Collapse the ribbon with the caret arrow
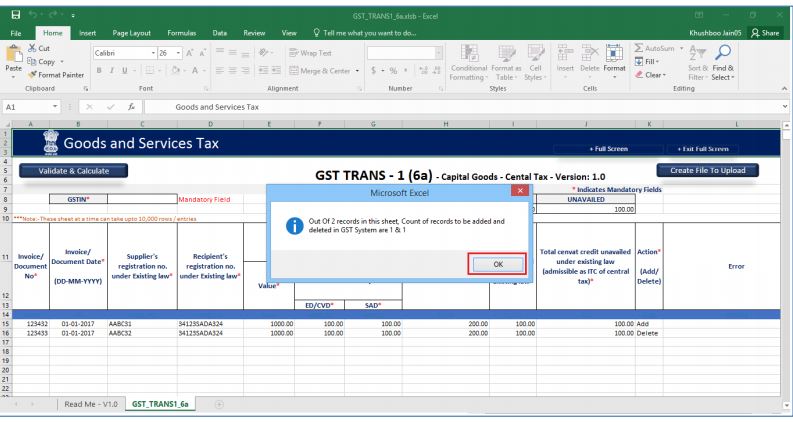This screenshot has width=793, height=422. pyautogui.click(x=784, y=89)
